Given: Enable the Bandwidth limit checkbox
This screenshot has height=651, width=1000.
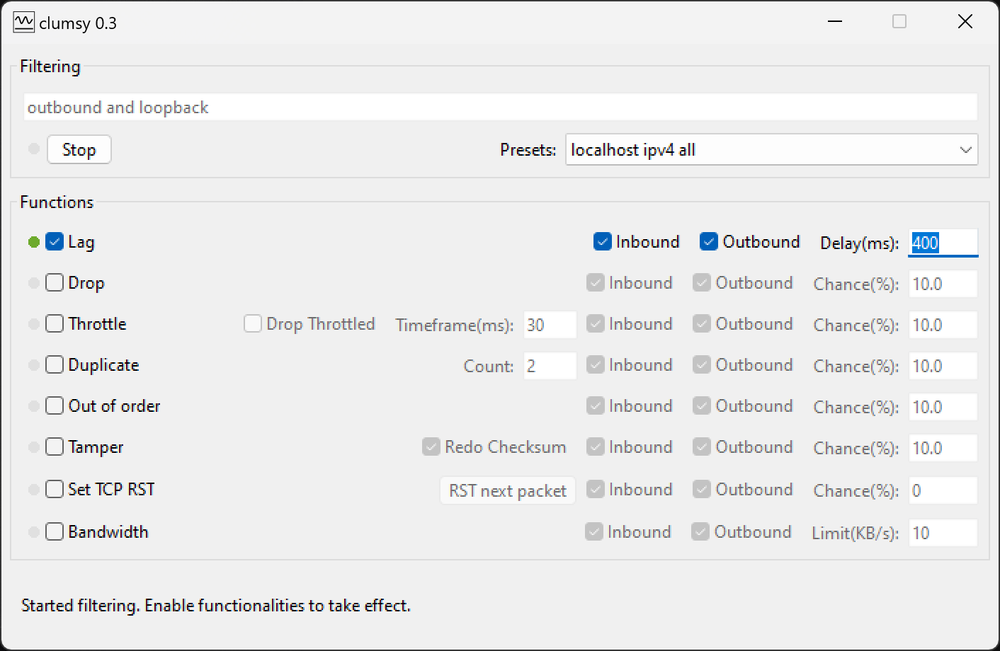Looking at the screenshot, I should [55, 532].
